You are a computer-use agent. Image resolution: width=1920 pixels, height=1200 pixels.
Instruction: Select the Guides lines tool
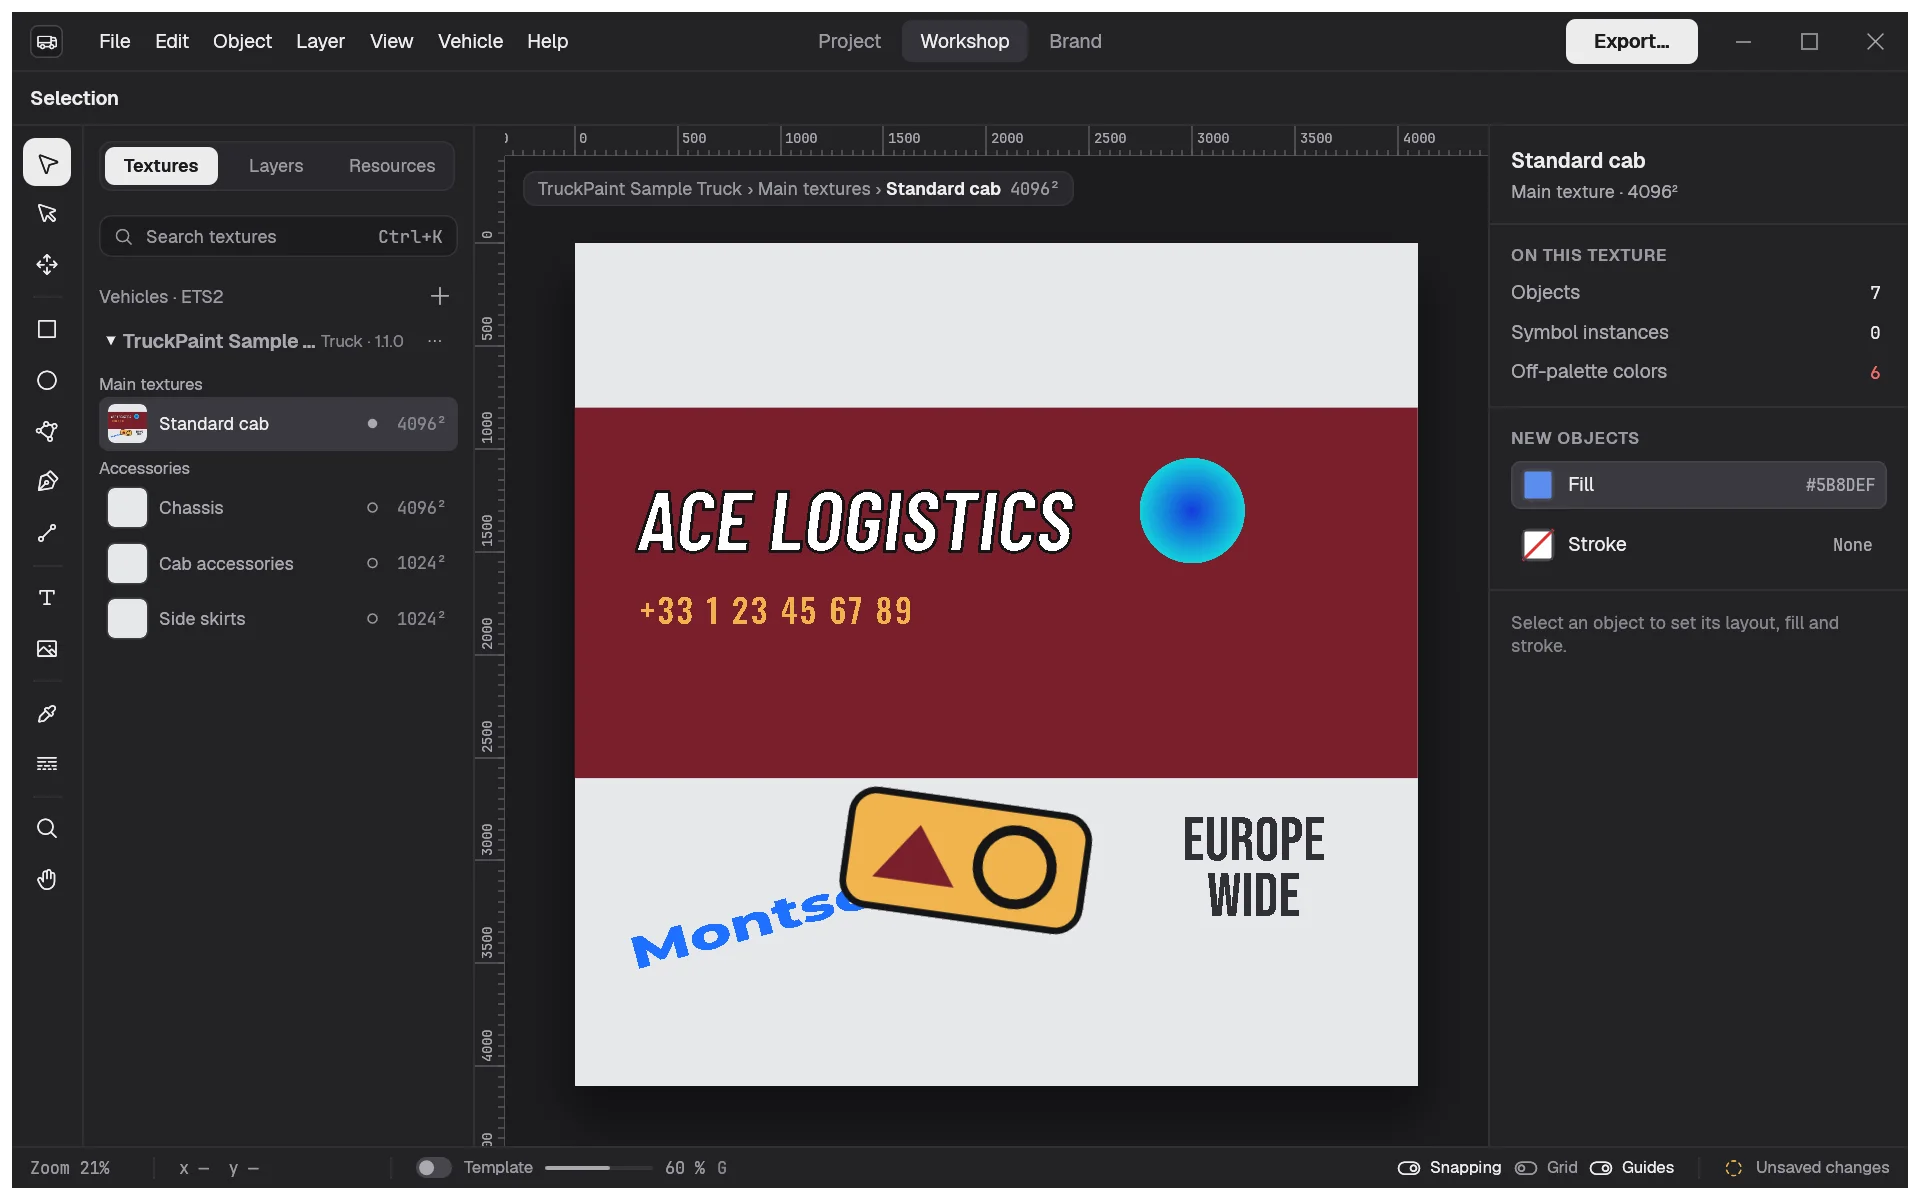[x=47, y=764]
